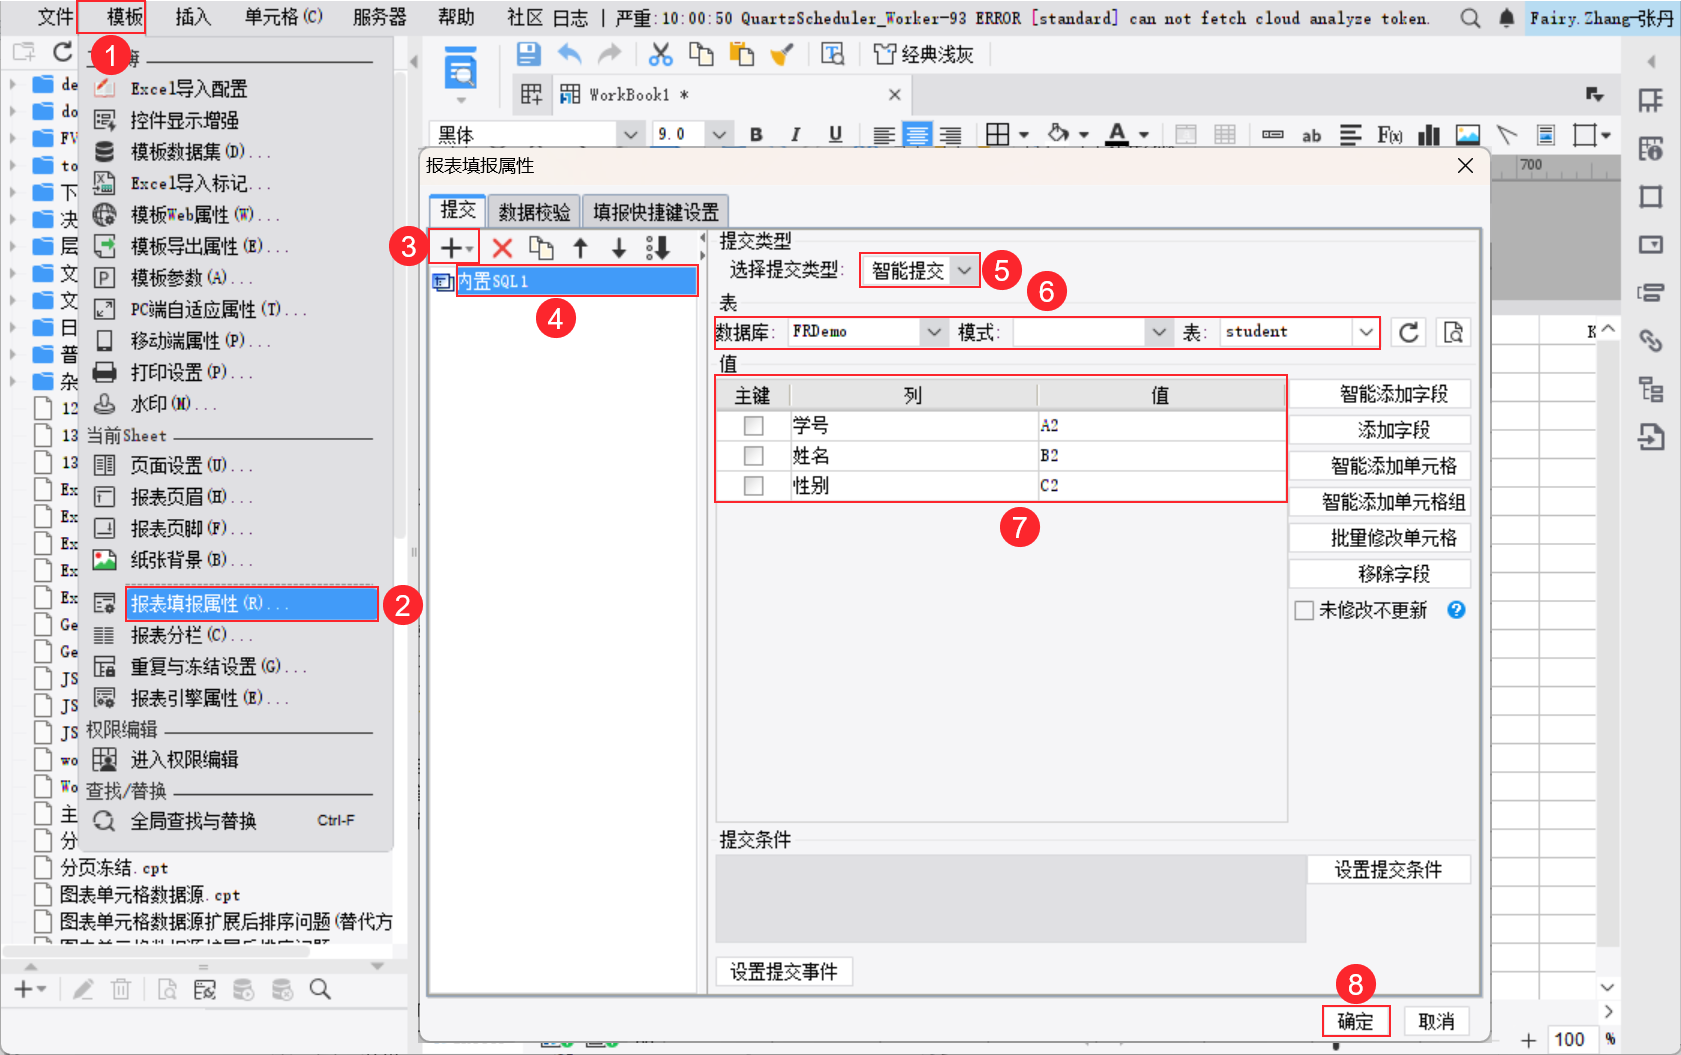Screen dimensions: 1681x1055
Task: Click the 设置提交事件 button
Action: point(784,972)
